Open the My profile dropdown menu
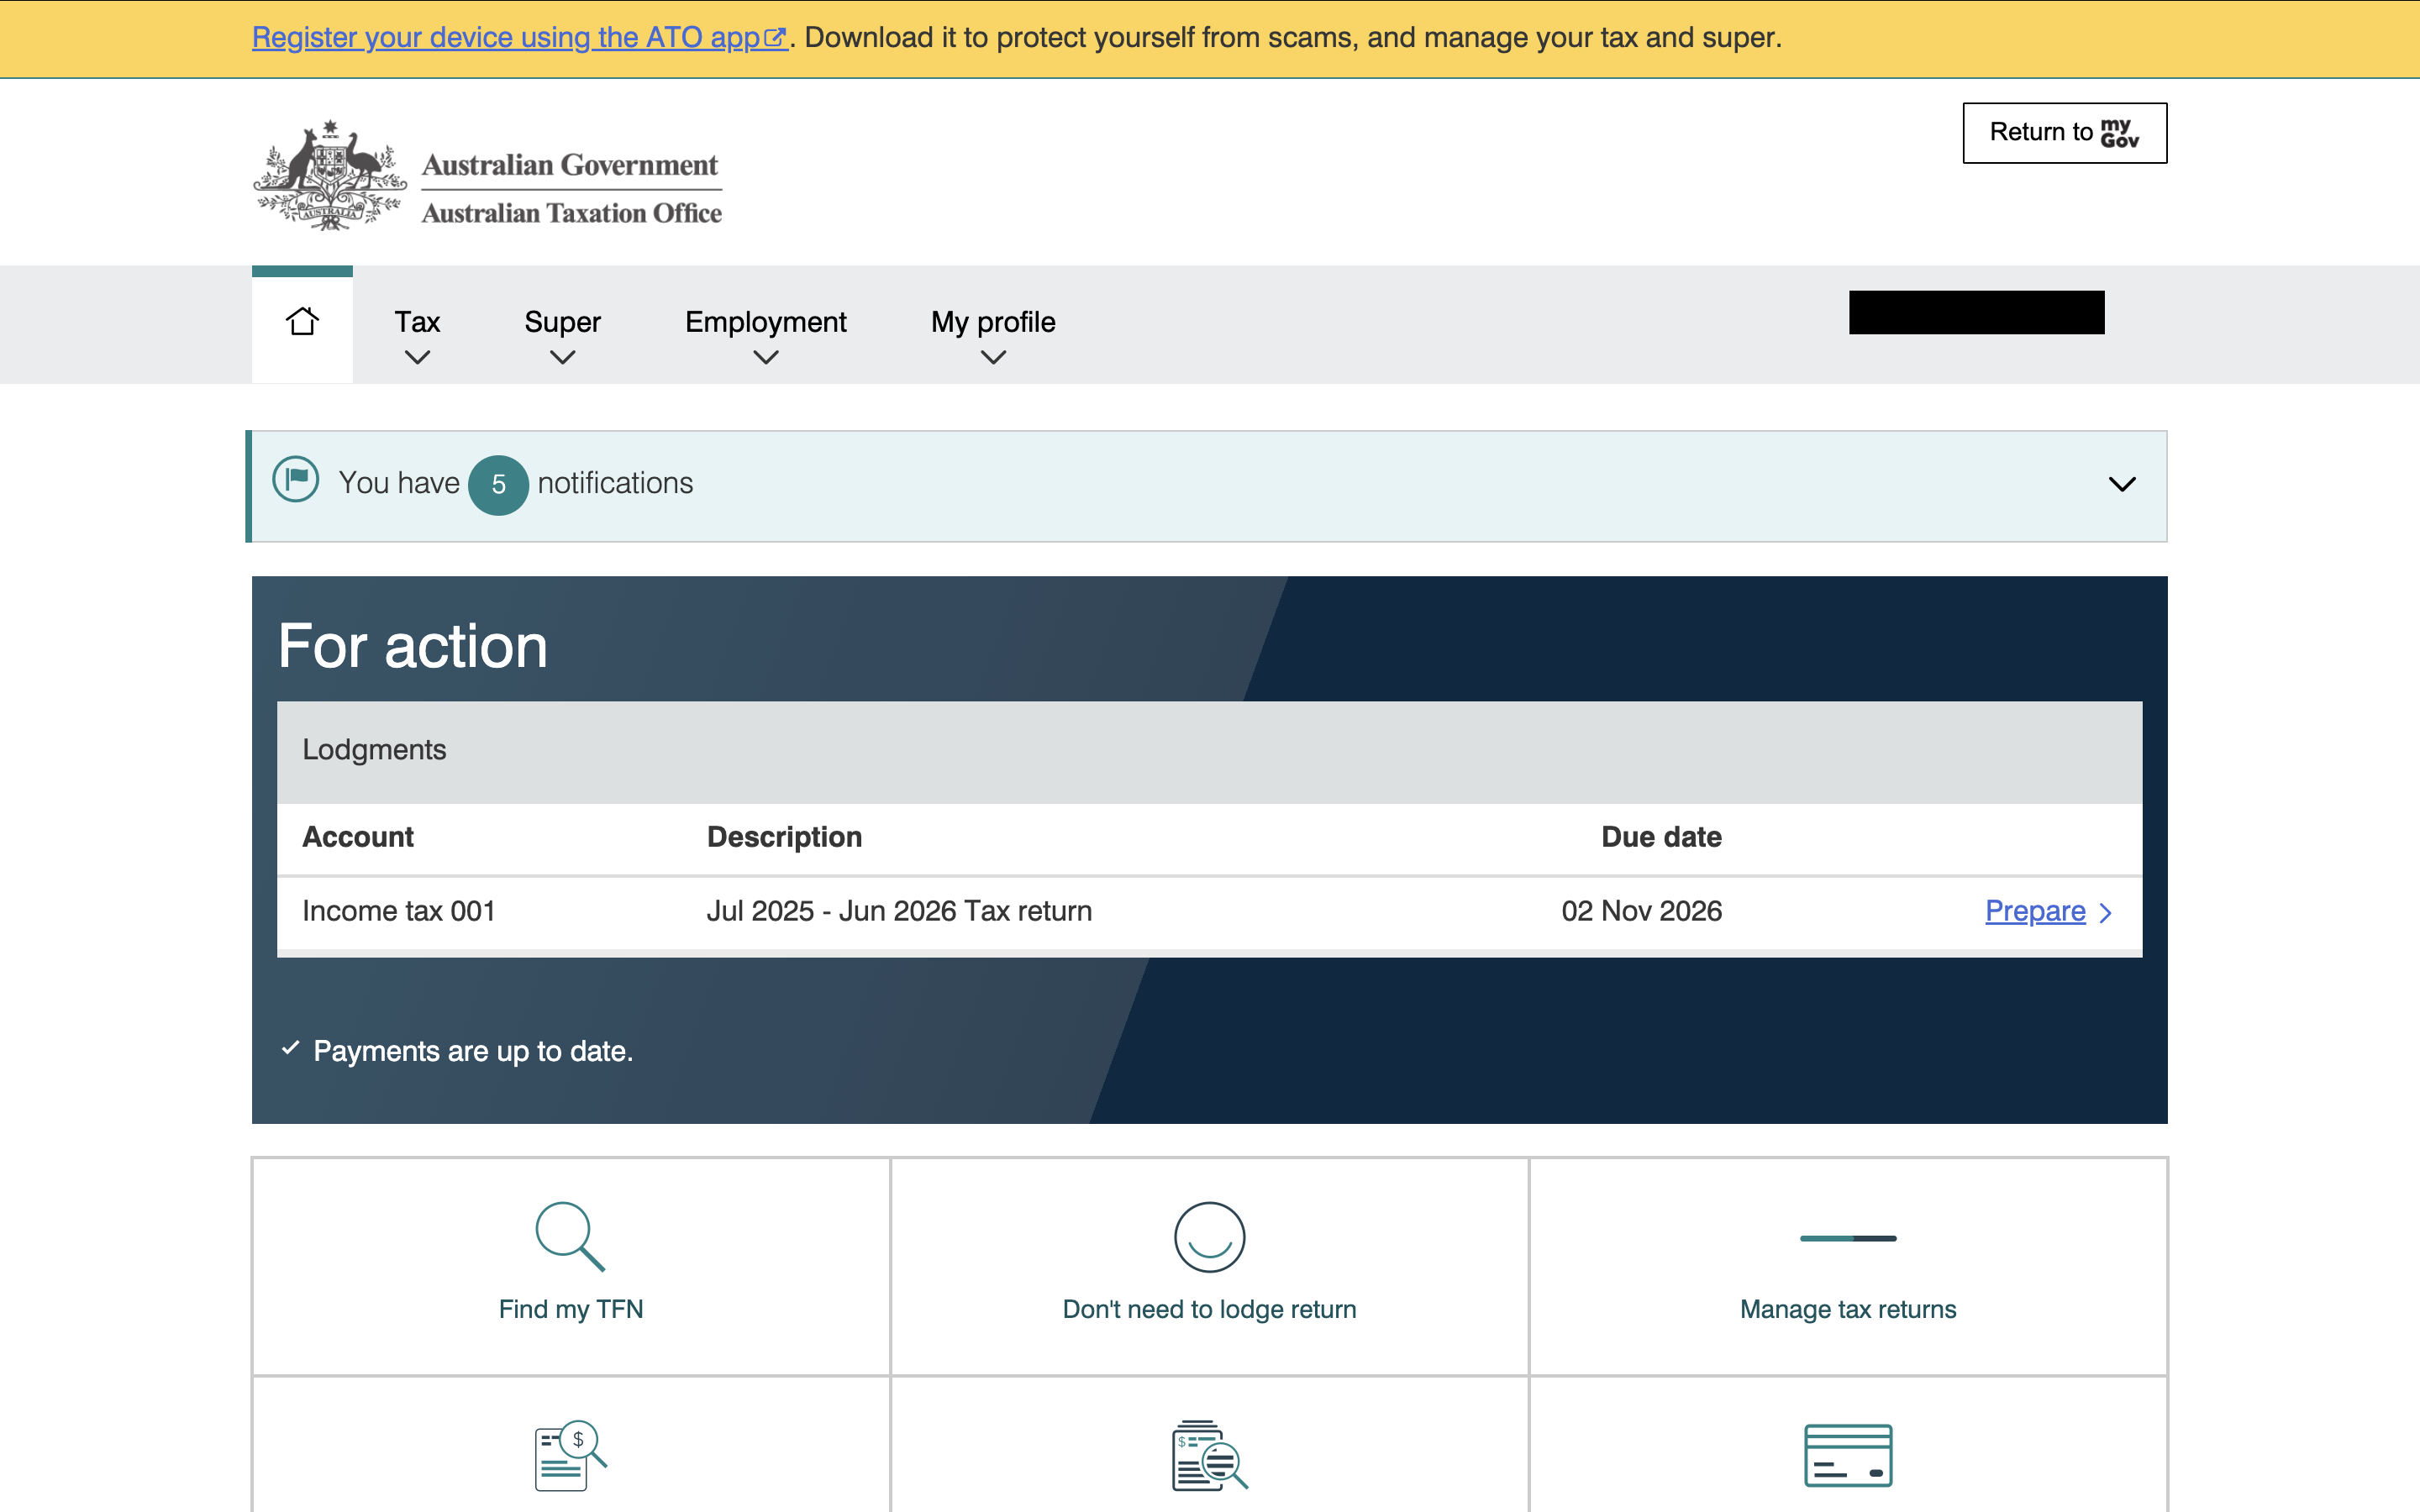 [993, 336]
